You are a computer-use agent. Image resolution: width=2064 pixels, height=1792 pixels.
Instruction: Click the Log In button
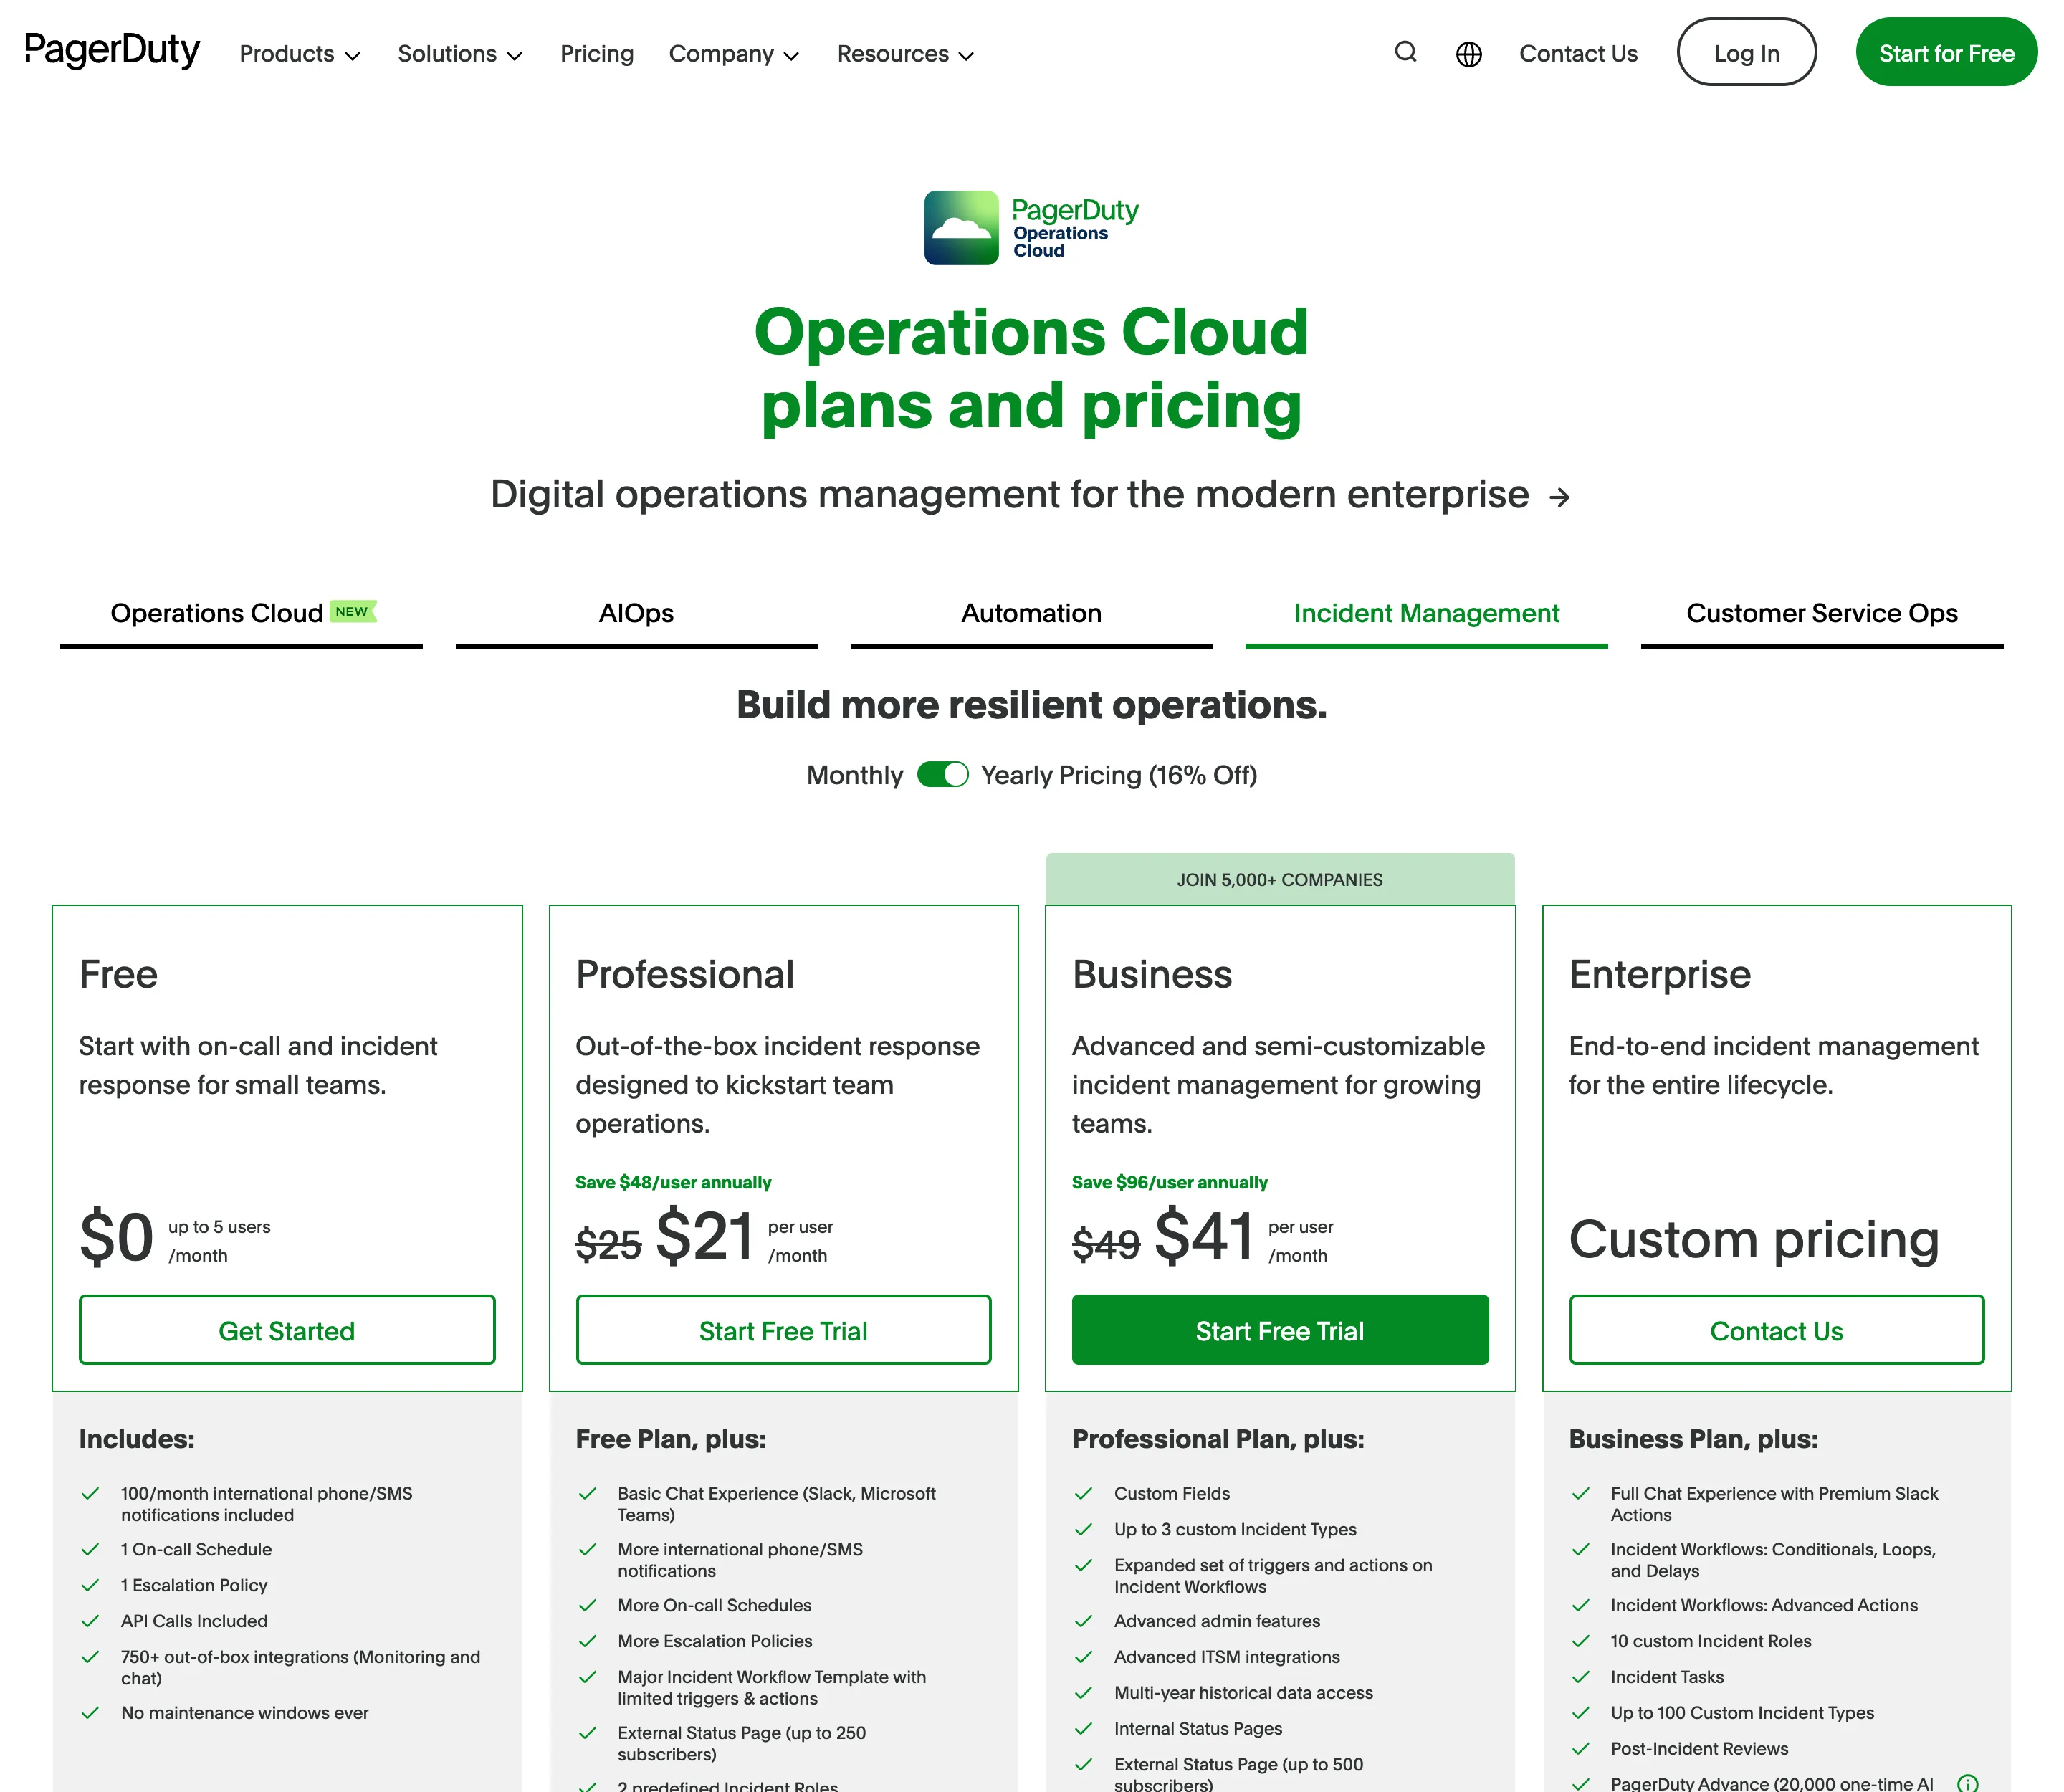tap(1746, 52)
